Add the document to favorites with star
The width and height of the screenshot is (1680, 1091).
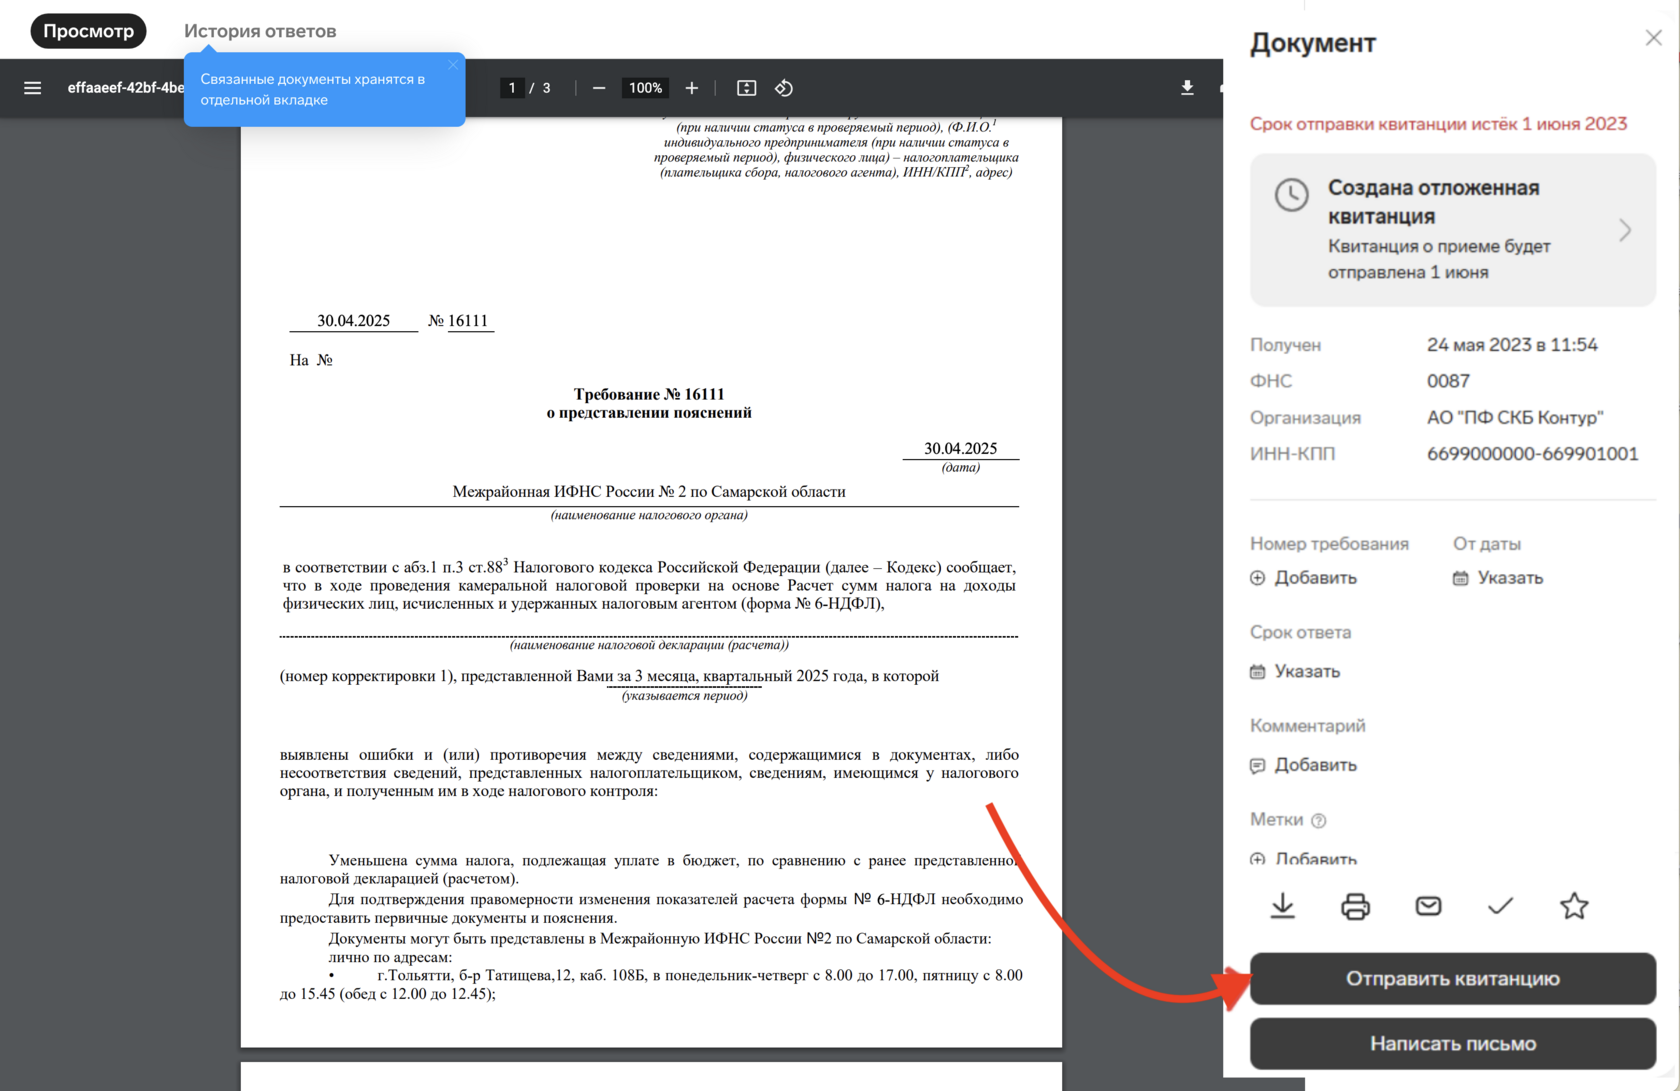point(1574,906)
